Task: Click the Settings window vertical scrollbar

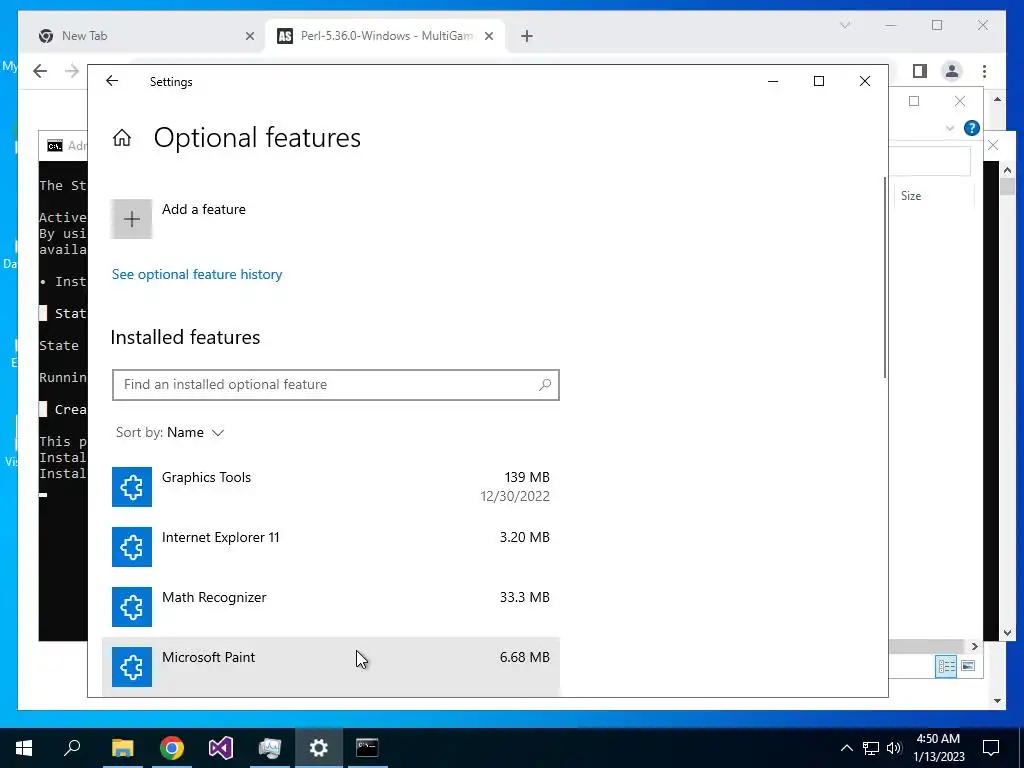Action: tap(885, 277)
